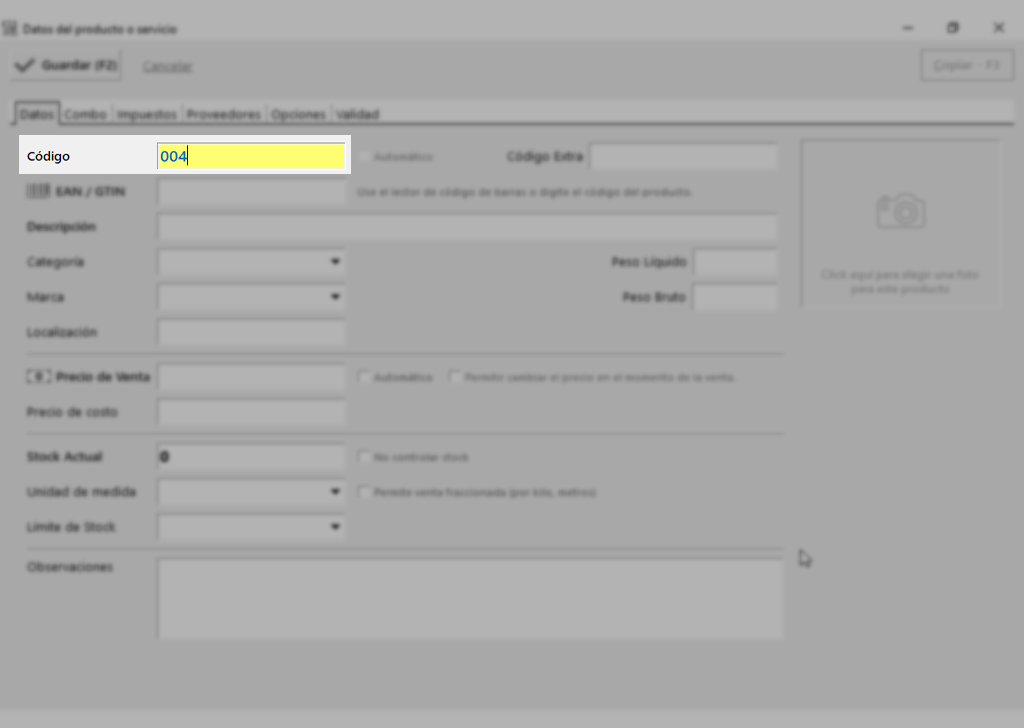Check the No controlar stock checkbox
This screenshot has height=728, width=1024.
coord(364,457)
